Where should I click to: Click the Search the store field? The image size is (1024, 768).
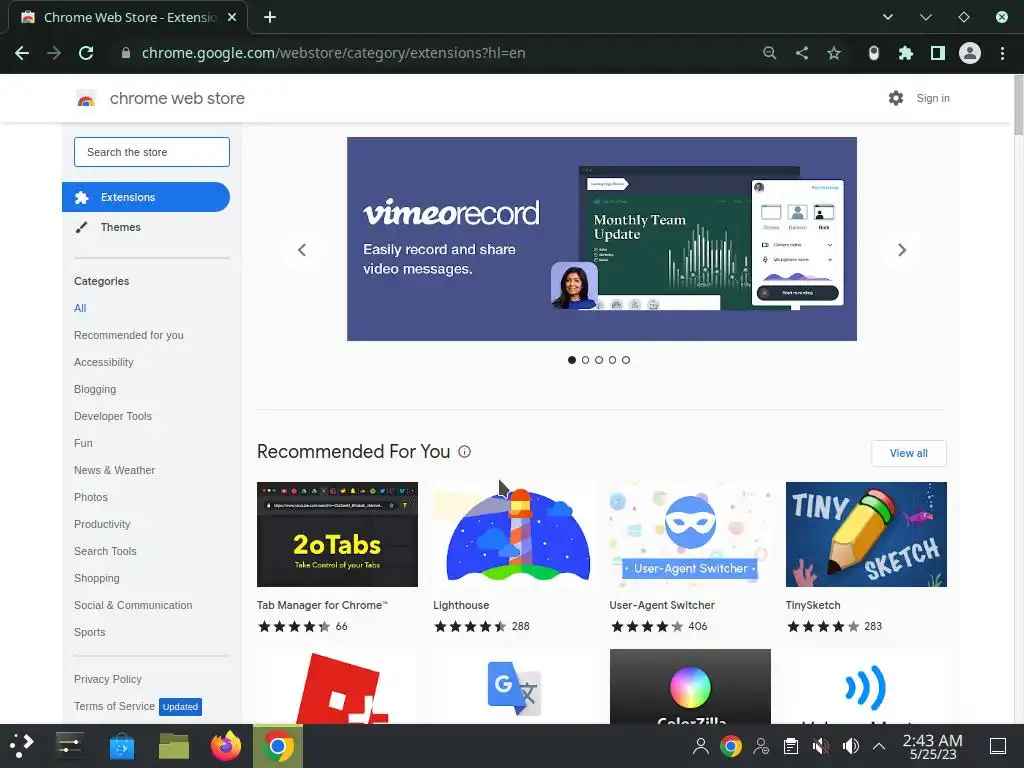(x=152, y=152)
